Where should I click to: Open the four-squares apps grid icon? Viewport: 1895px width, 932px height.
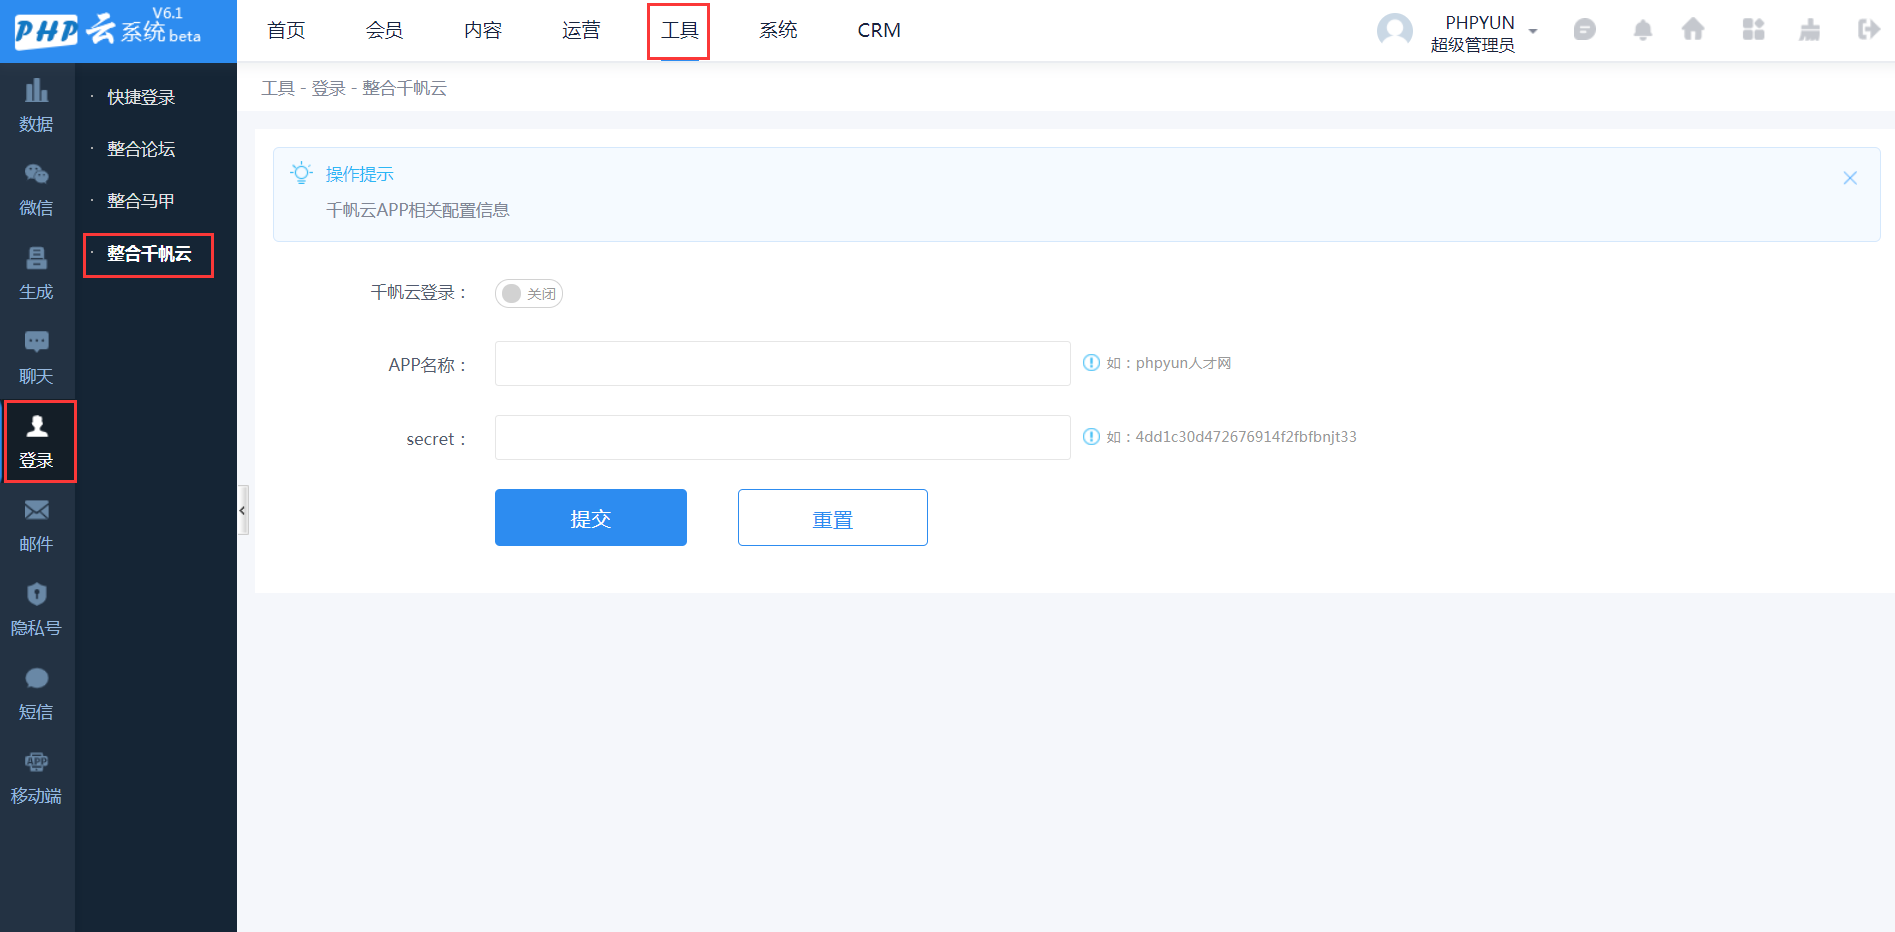[x=1753, y=30]
